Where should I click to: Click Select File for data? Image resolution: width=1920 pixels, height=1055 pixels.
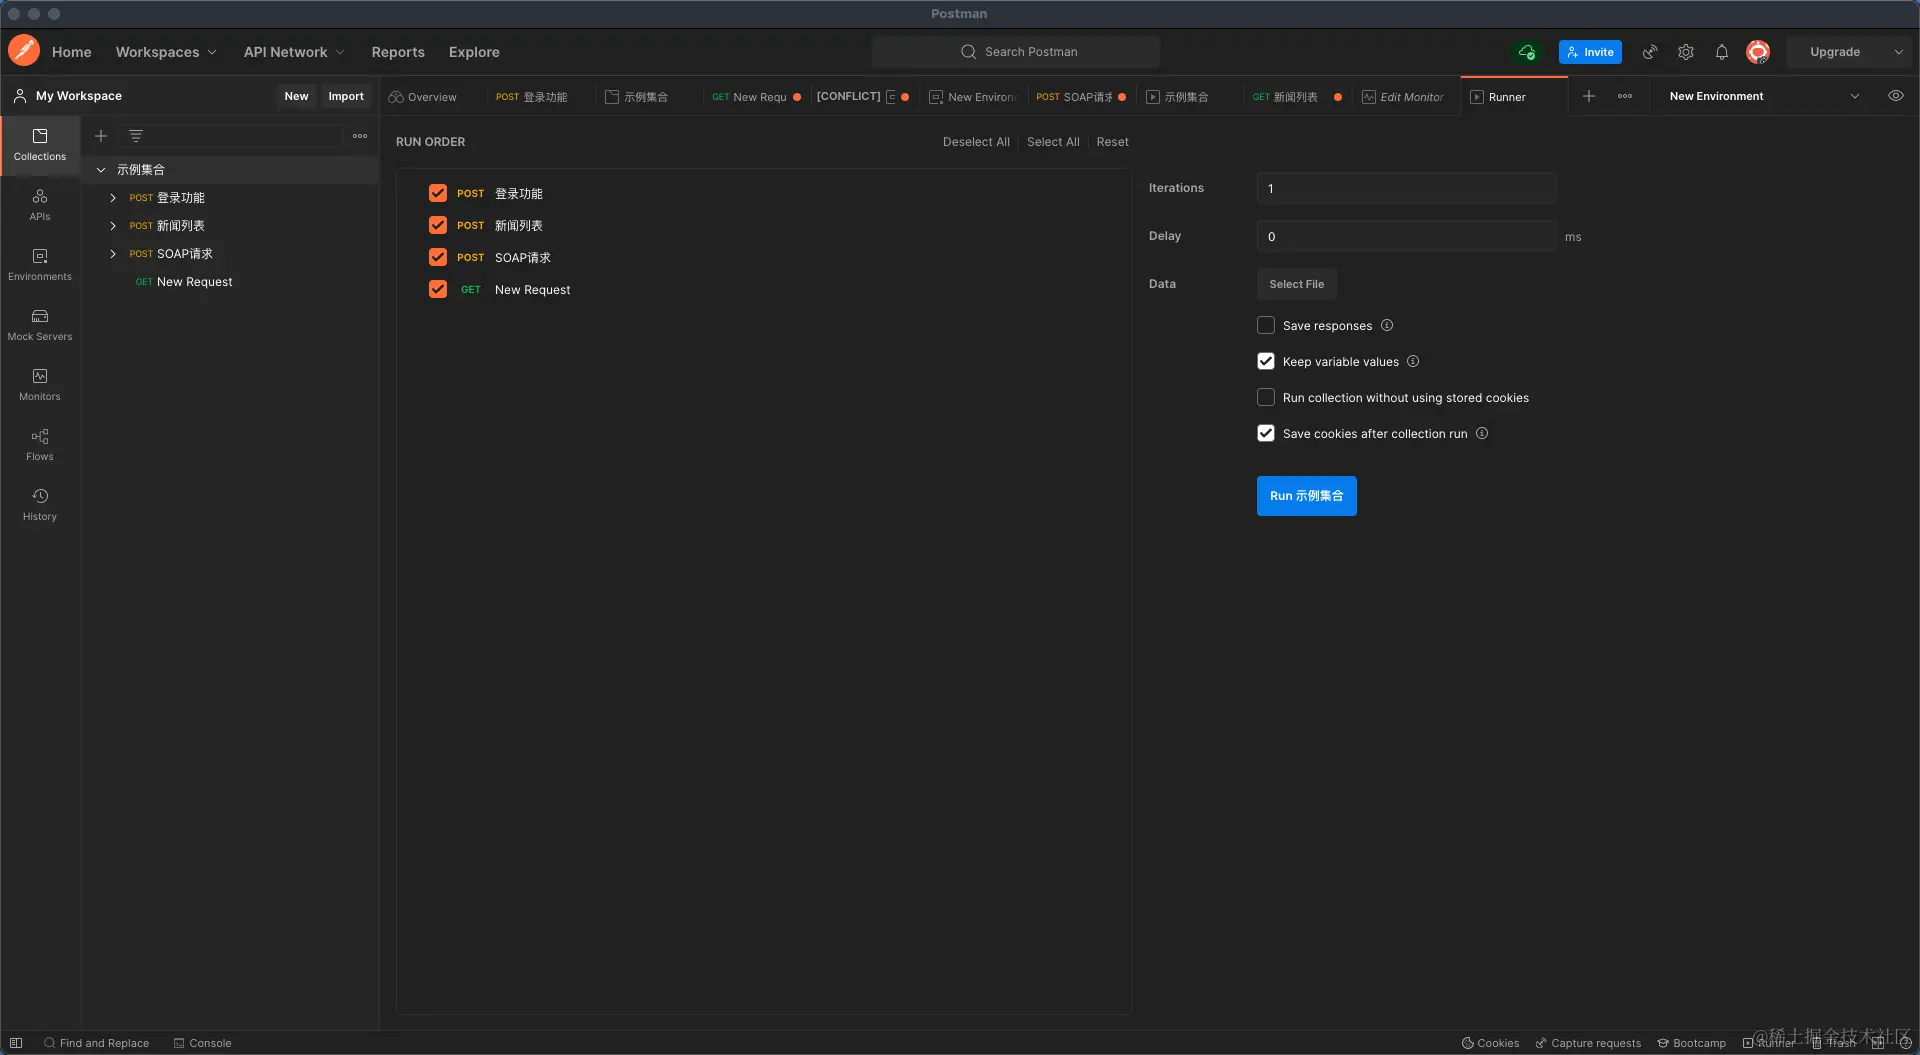[x=1296, y=284]
